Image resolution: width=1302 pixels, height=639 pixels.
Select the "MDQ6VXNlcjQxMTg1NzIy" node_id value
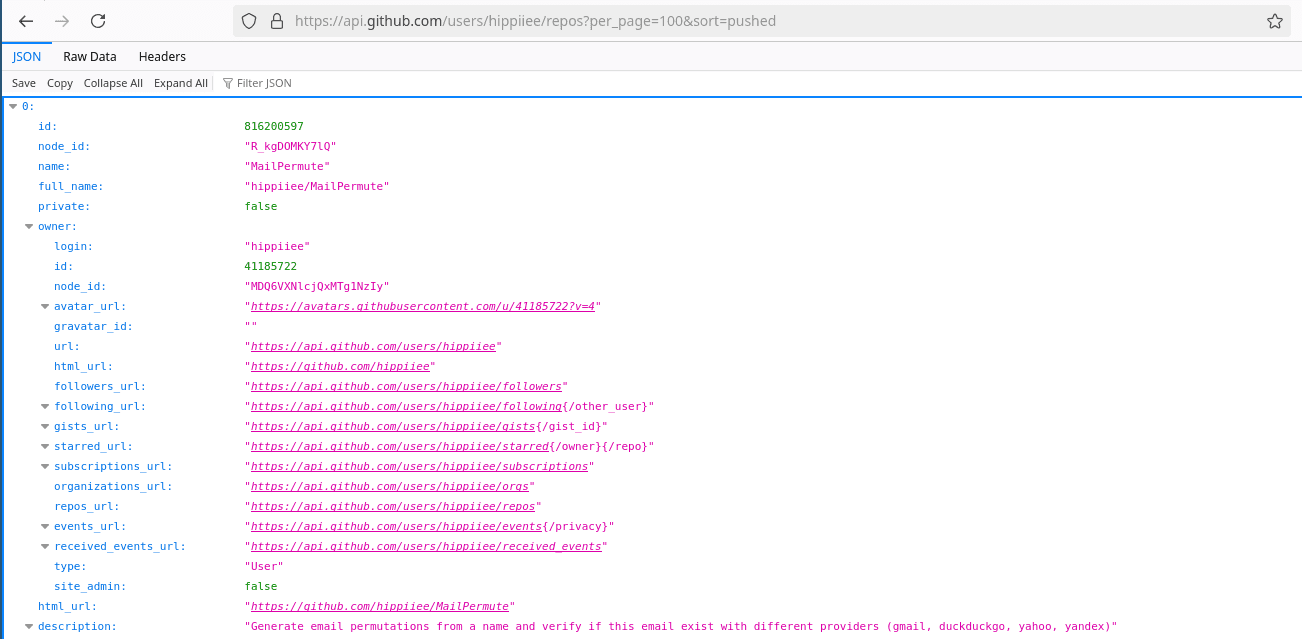316,286
